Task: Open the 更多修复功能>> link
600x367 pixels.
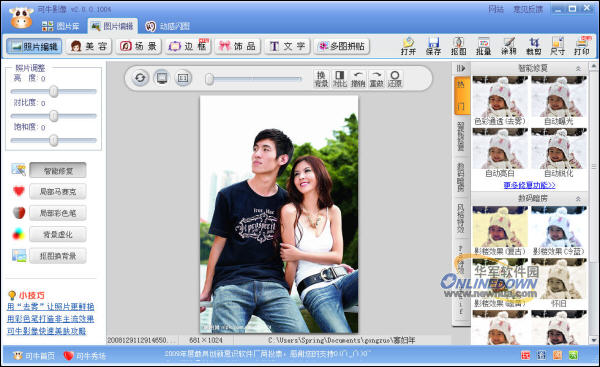Action: point(530,185)
